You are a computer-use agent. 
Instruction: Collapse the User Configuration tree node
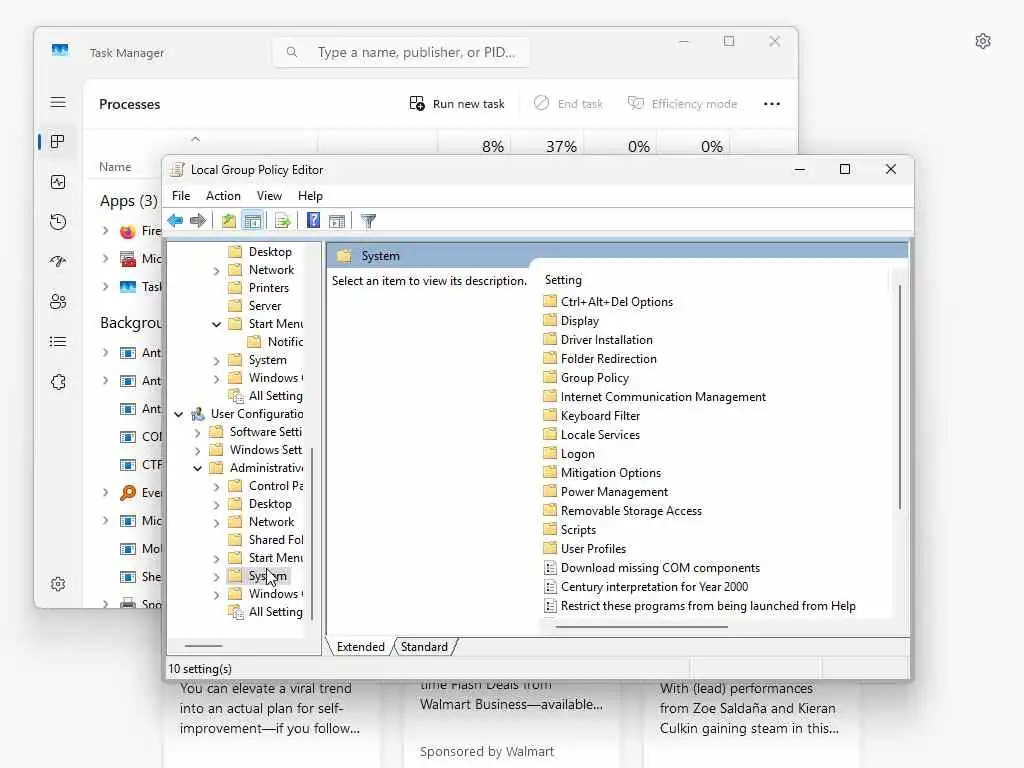[178, 414]
